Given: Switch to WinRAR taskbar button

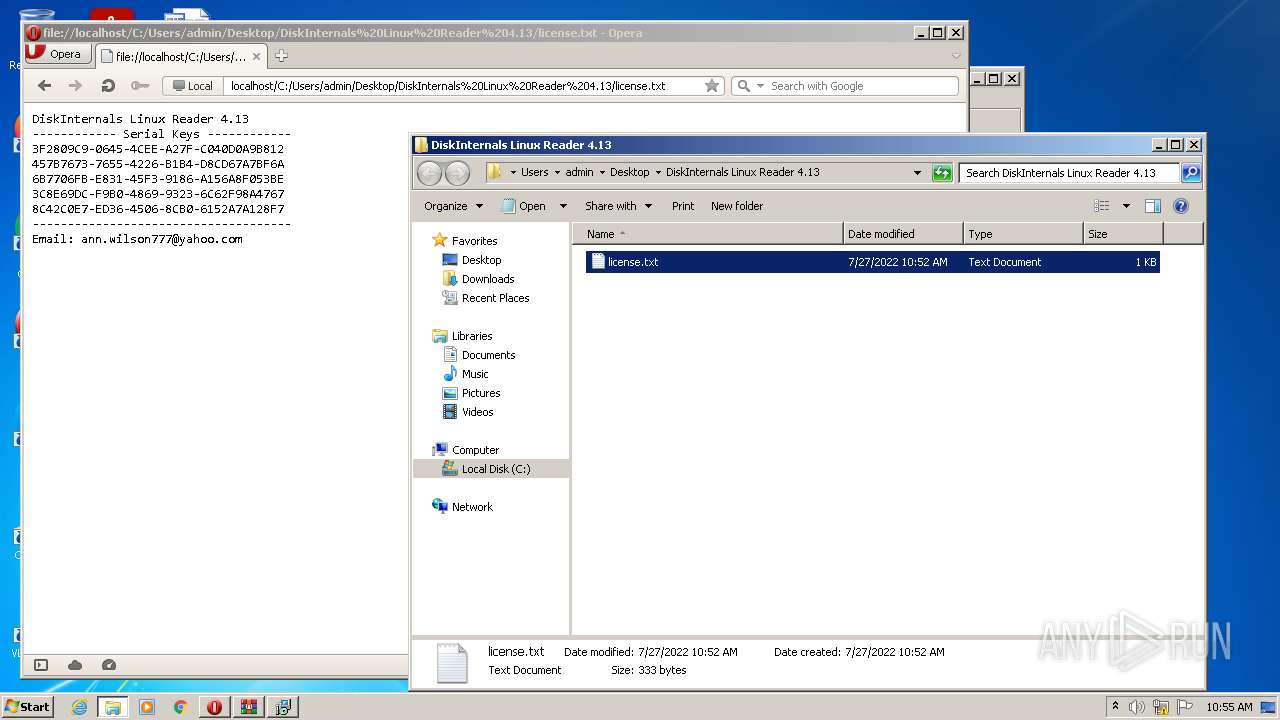Looking at the screenshot, I should 249,707.
